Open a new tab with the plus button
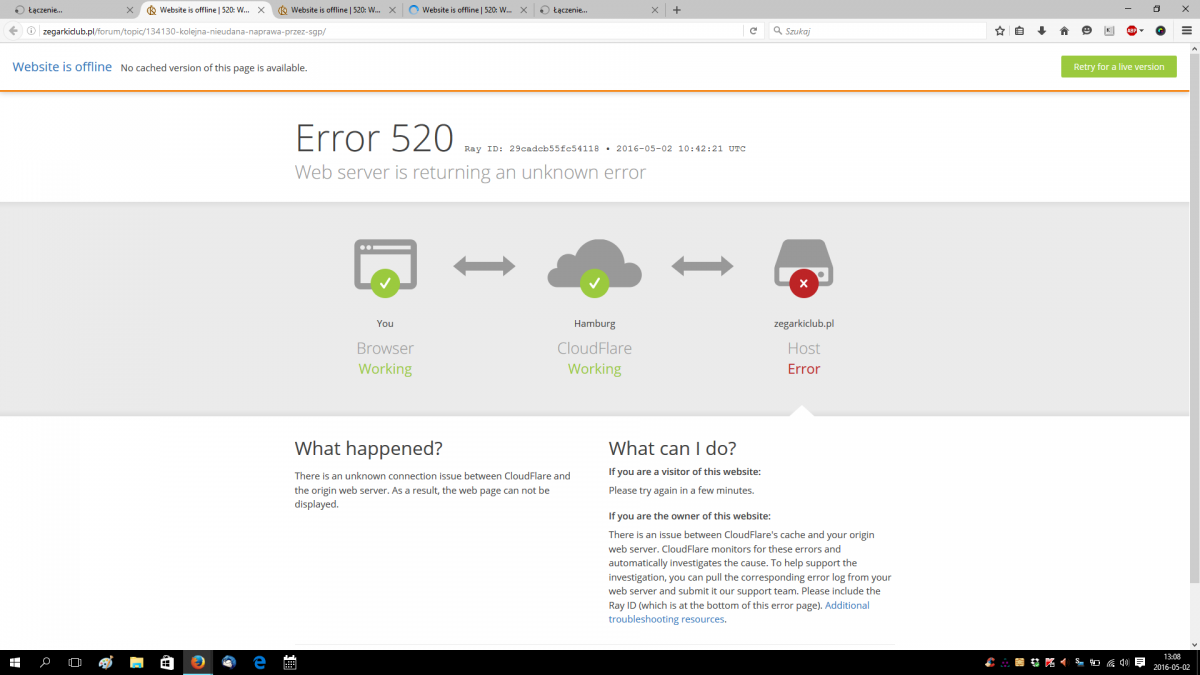This screenshot has width=1200, height=675. coord(677,10)
